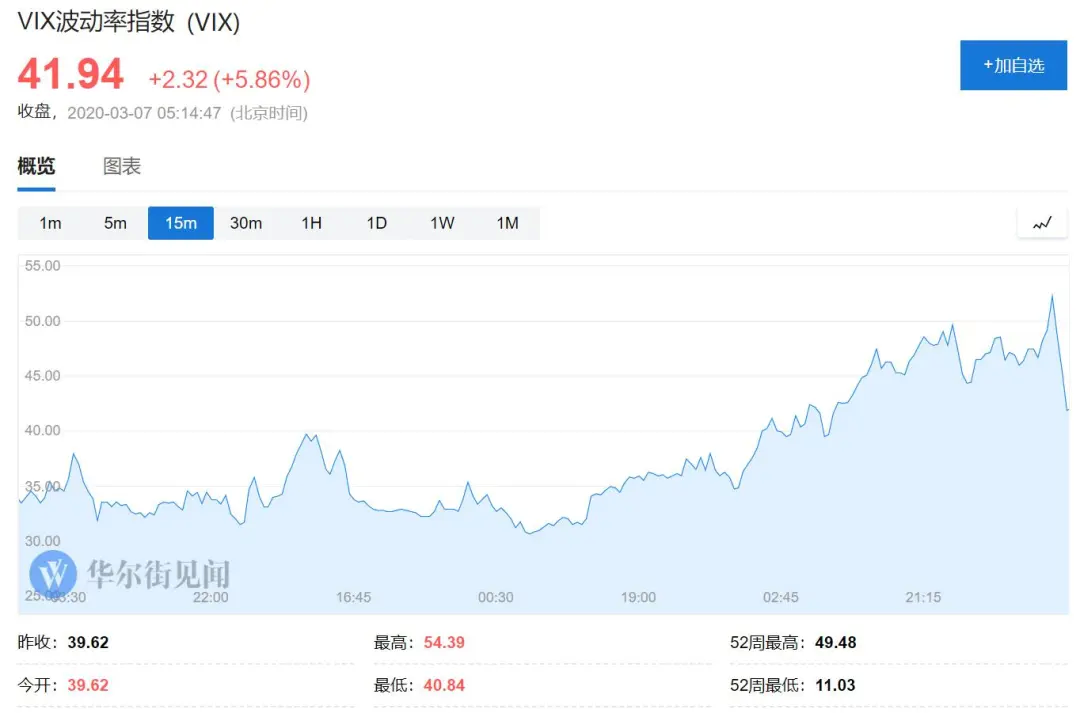This screenshot has width=1080, height=713.
Task: Select the 5m chart interval
Action: (x=115, y=223)
